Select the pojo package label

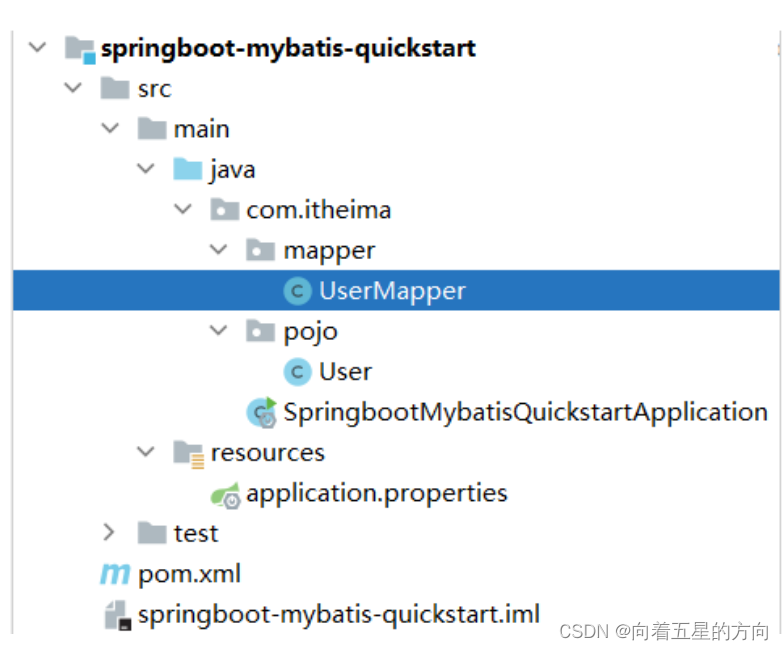point(311,332)
